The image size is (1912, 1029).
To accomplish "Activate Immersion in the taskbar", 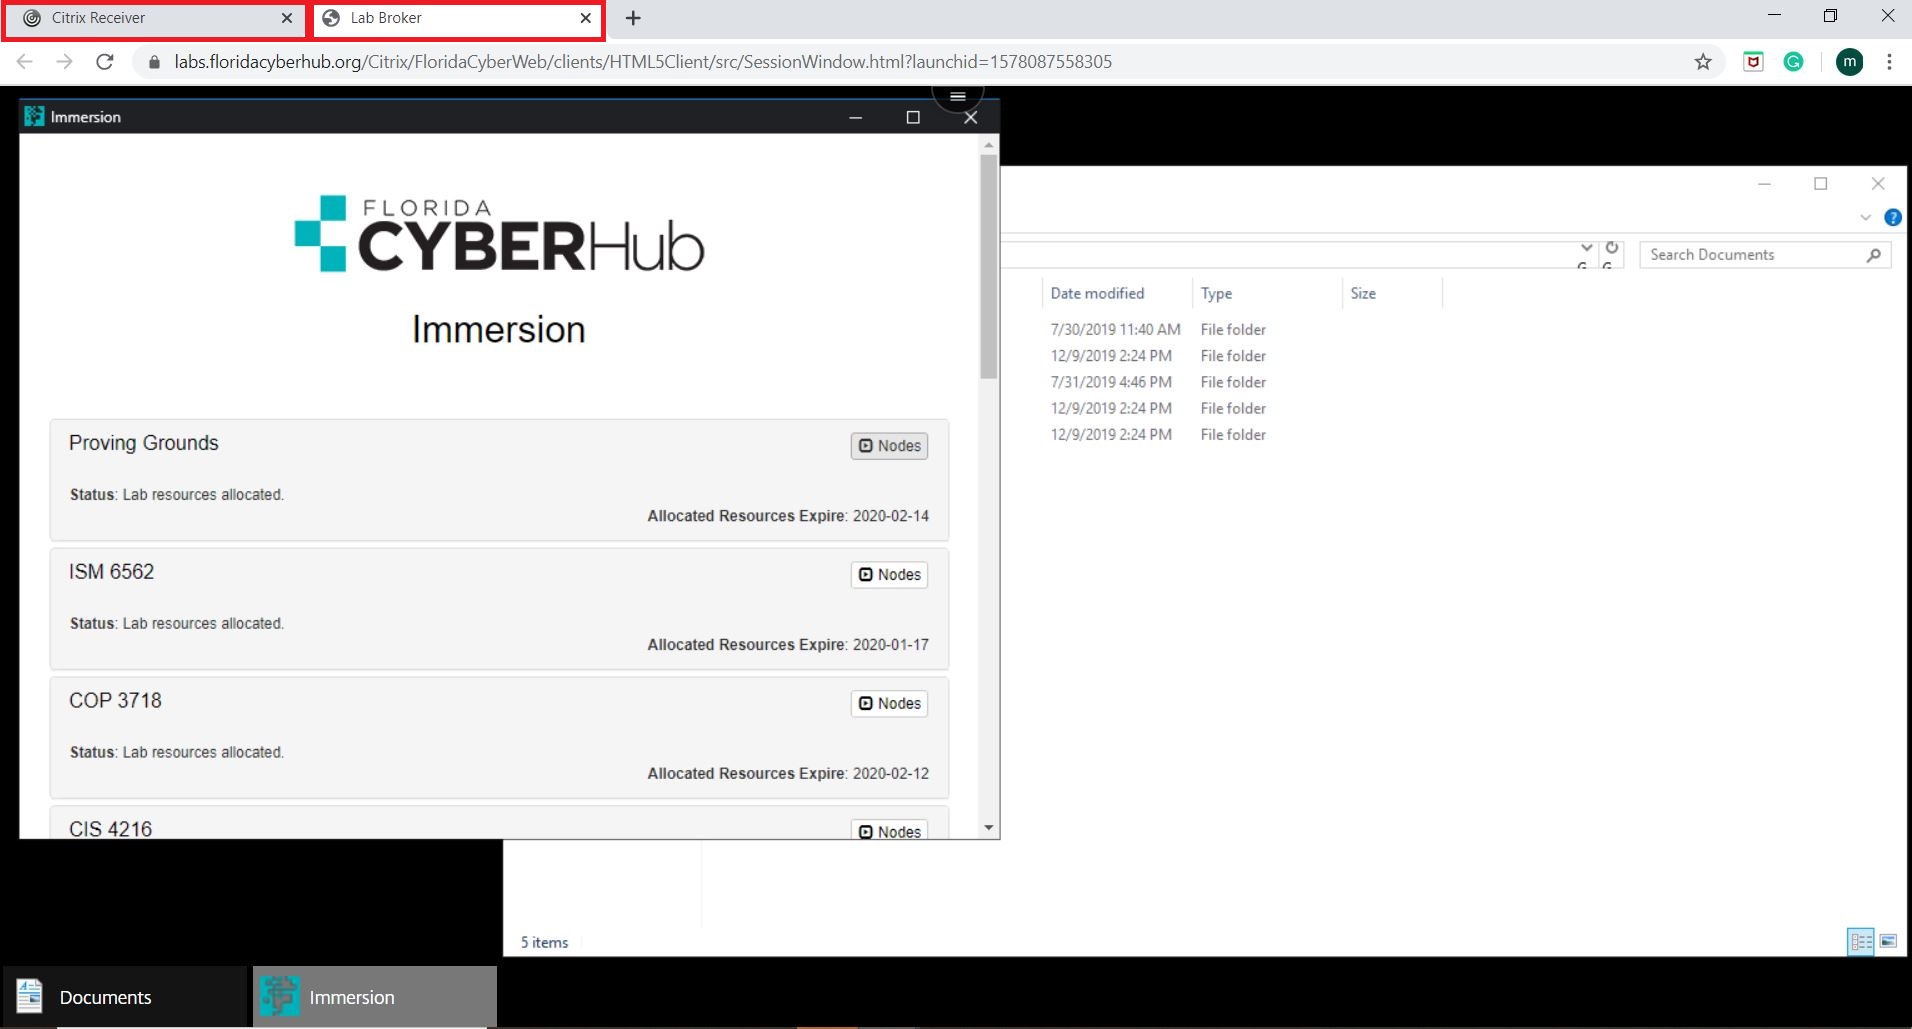I will point(375,997).
